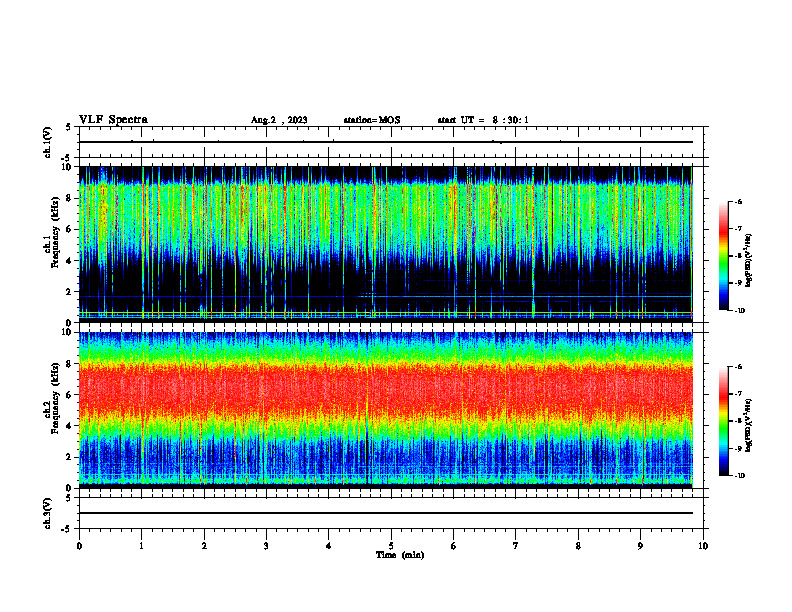Click the ch.1 spectrogram's 8 kHz tick label
Screen dimensions: 792x612
coord(69,198)
